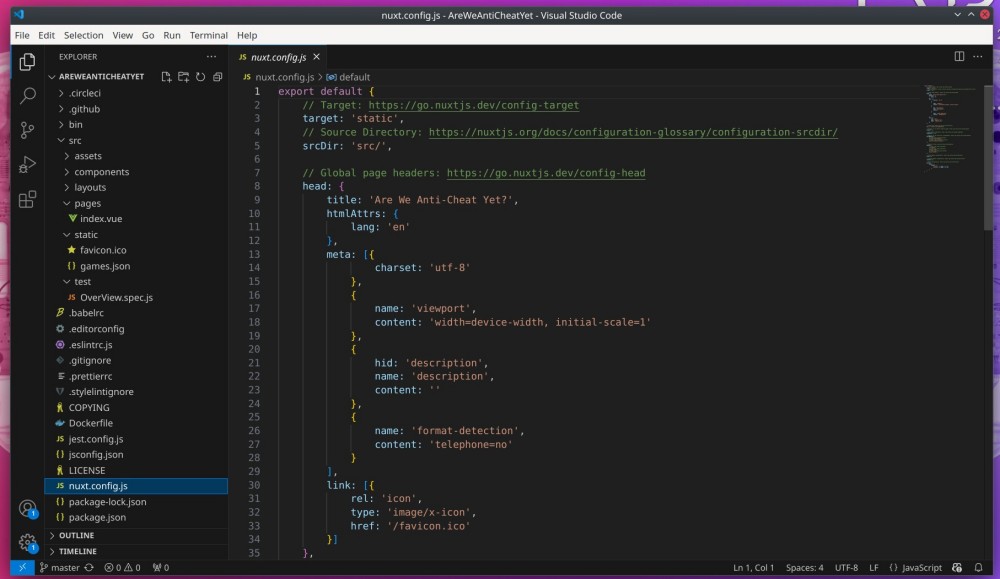1000x579 pixels.
Task: Click the JavaScript language mode indicator
Action: (913, 567)
